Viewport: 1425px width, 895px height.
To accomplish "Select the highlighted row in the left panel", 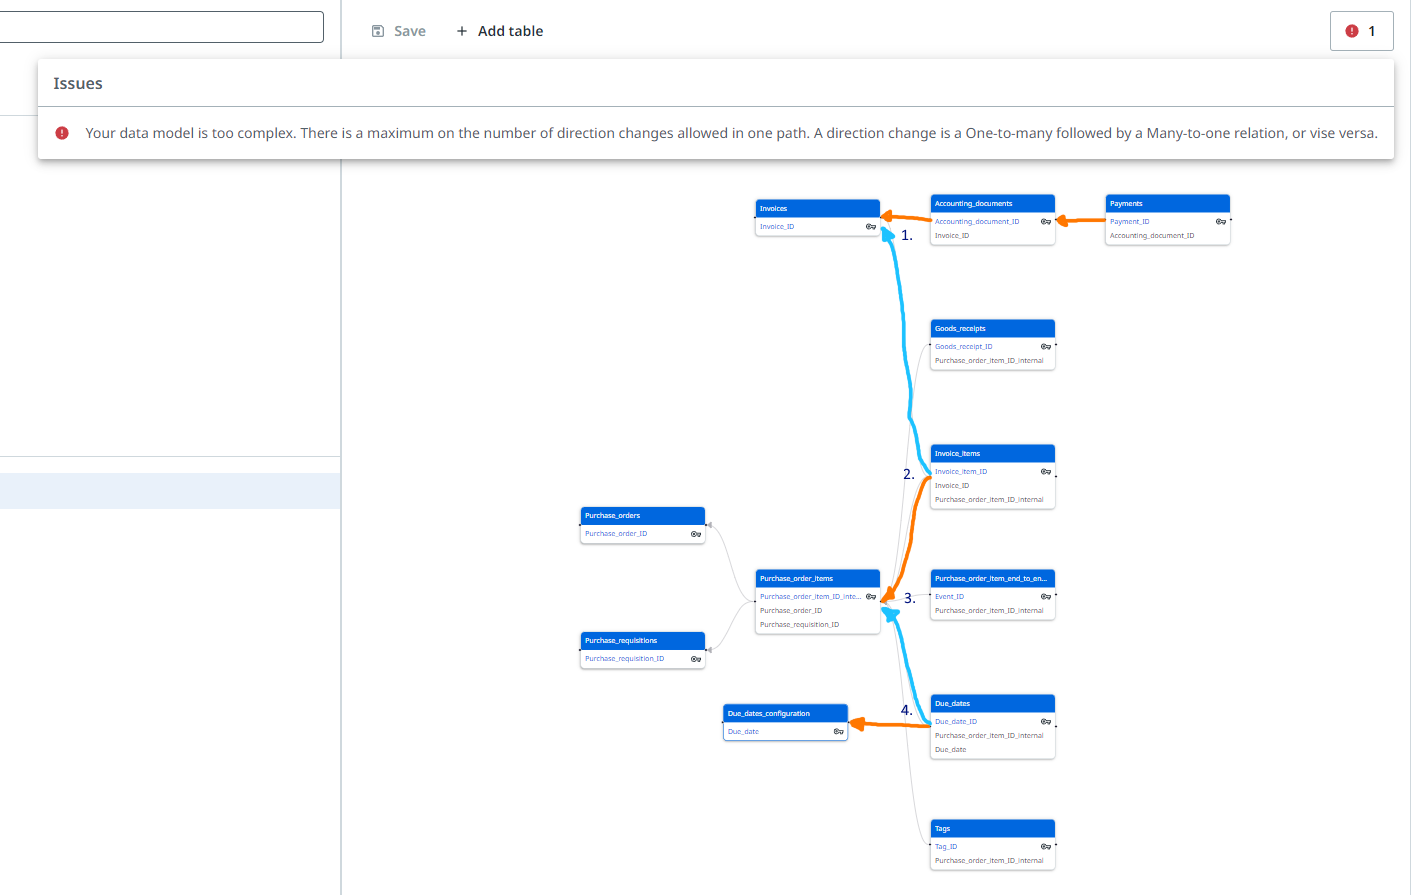I will [x=170, y=491].
